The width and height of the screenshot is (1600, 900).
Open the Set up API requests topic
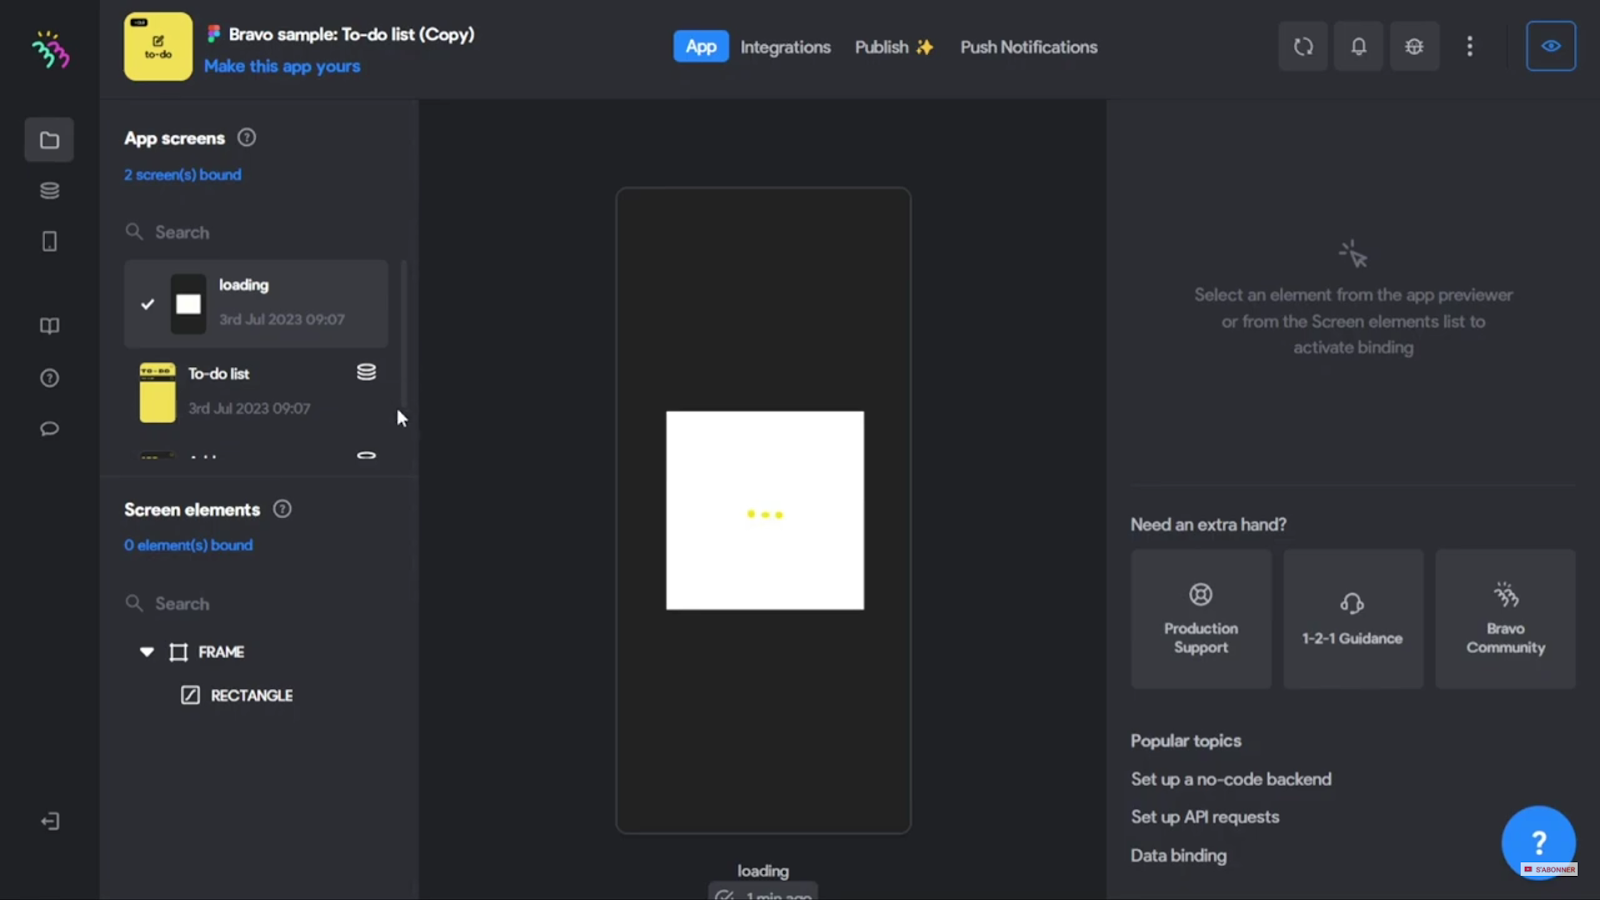[x=1204, y=816]
